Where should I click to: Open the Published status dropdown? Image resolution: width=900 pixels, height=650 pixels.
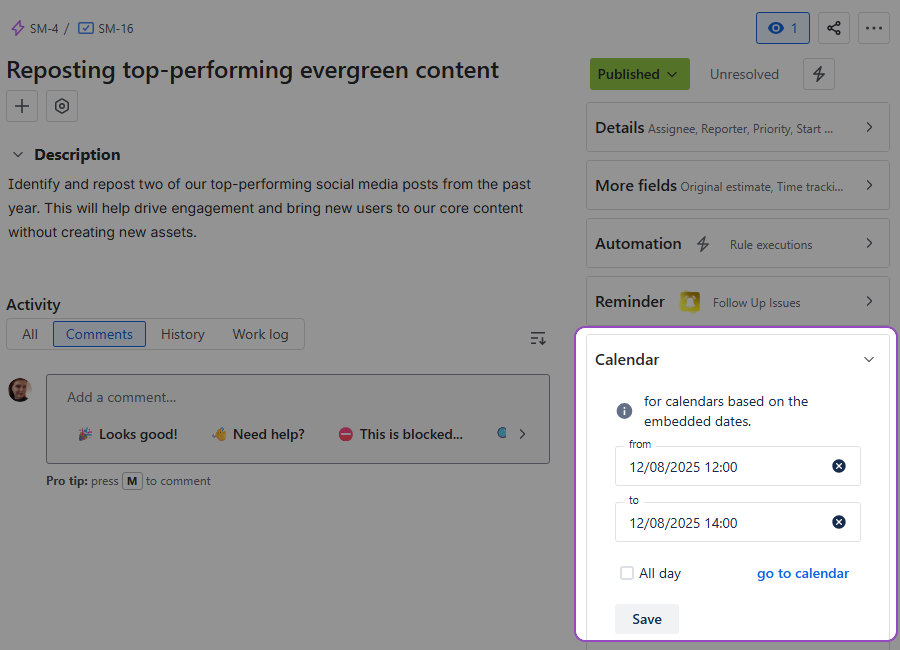coord(638,74)
